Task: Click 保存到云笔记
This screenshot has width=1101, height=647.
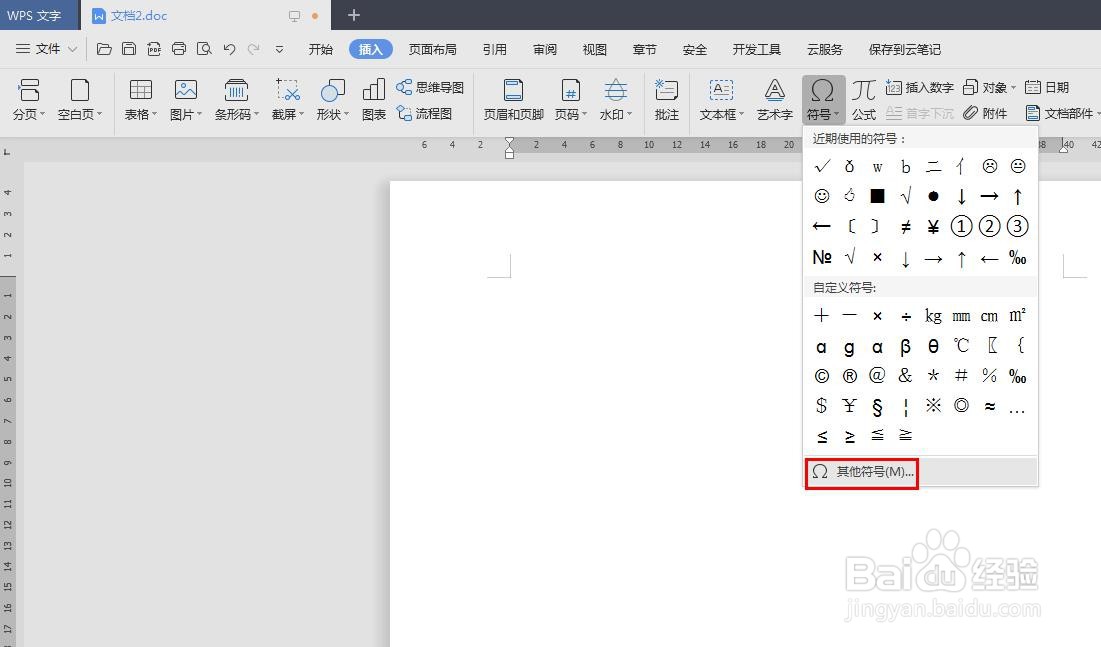Action: (x=904, y=49)
